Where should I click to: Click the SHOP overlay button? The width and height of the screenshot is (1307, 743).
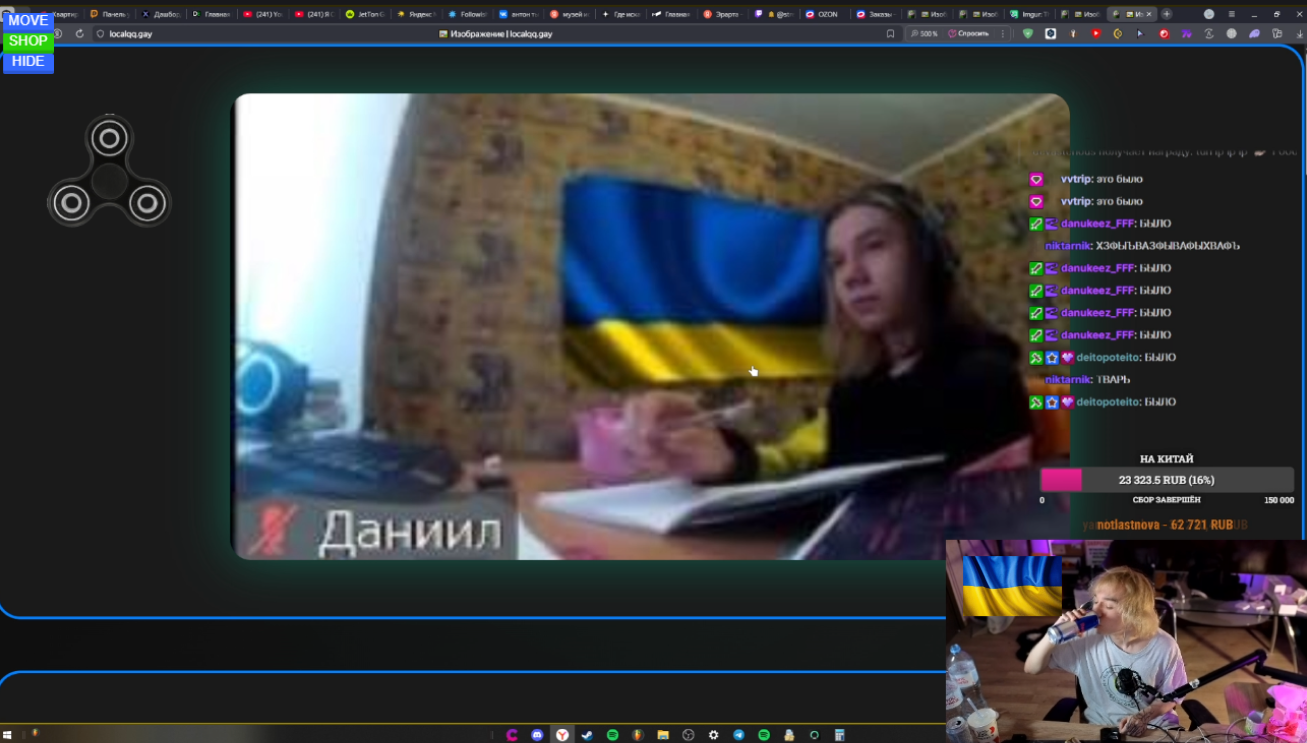28,41
